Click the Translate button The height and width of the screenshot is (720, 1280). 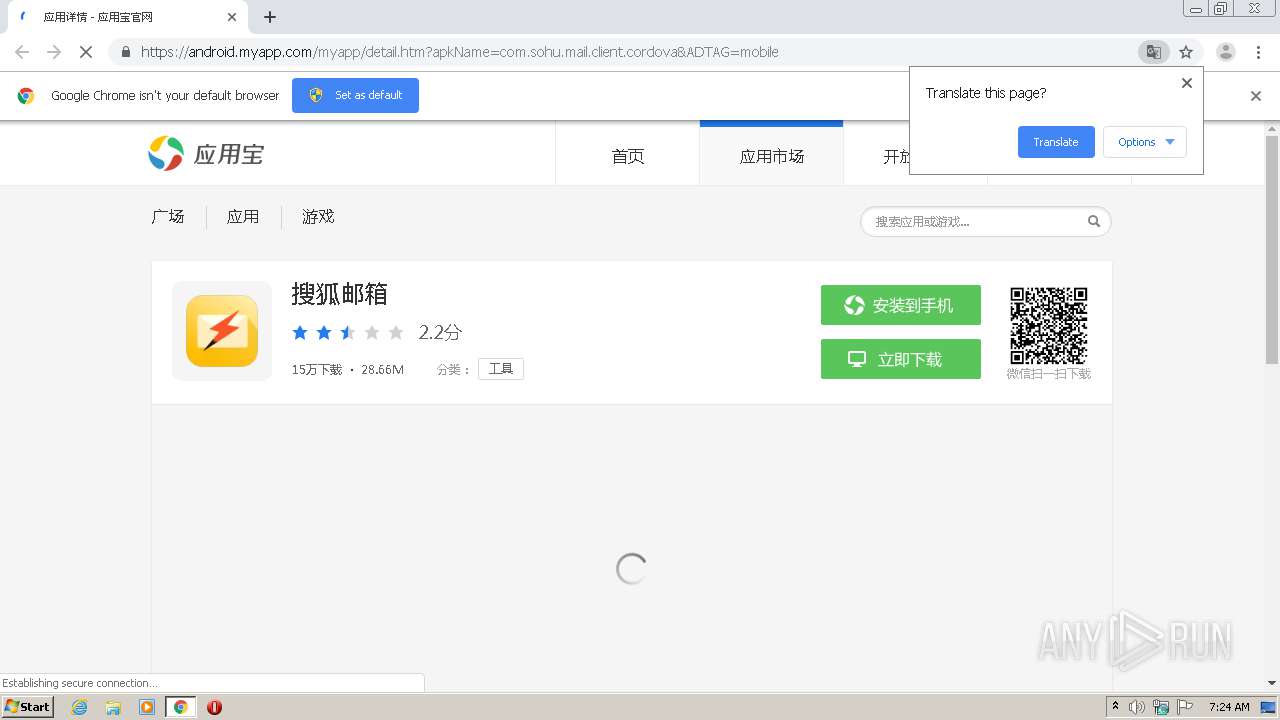[1056, 142]
